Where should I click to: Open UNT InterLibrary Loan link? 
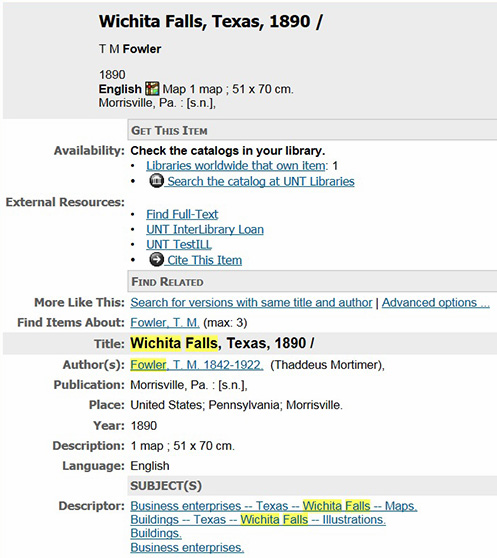(x=205, y=230)
